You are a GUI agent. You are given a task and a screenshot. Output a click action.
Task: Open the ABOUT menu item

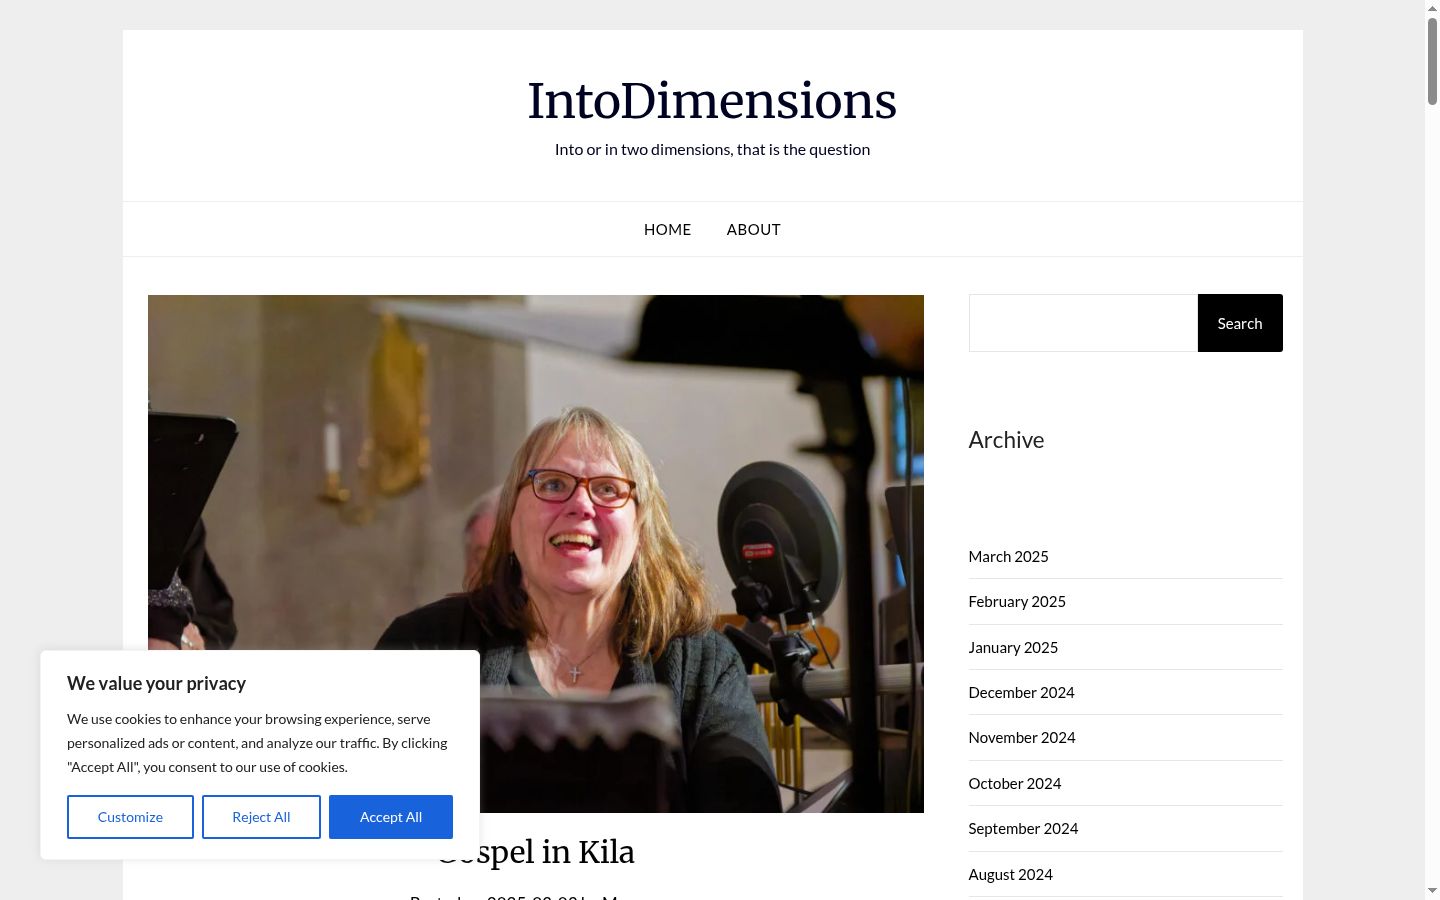753,229
